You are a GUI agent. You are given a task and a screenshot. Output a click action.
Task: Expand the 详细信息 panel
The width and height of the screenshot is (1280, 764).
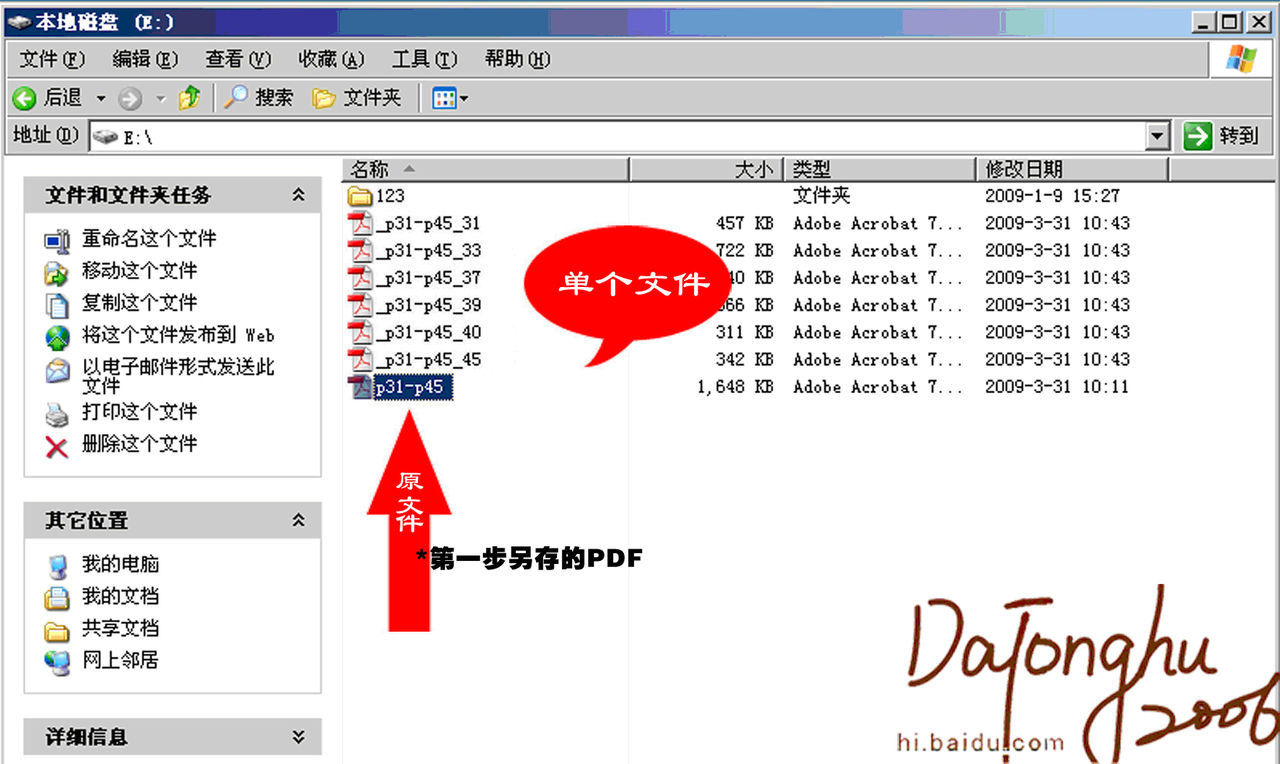point(298,737)
